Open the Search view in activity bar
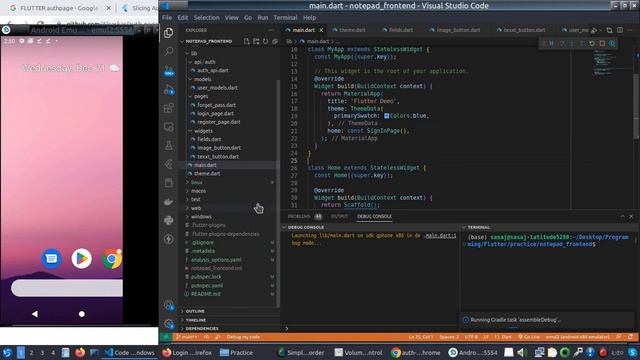This screenshot has height=360, width=640. [169, 51]
